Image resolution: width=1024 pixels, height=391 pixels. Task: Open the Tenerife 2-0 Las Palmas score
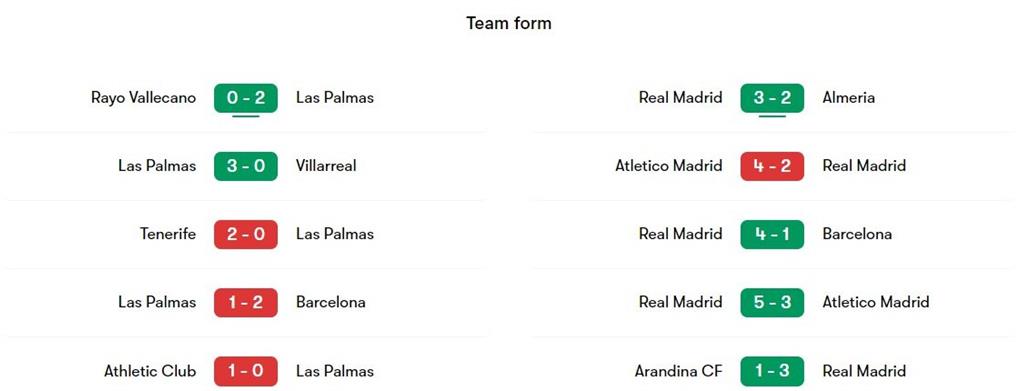click(246, 234)
